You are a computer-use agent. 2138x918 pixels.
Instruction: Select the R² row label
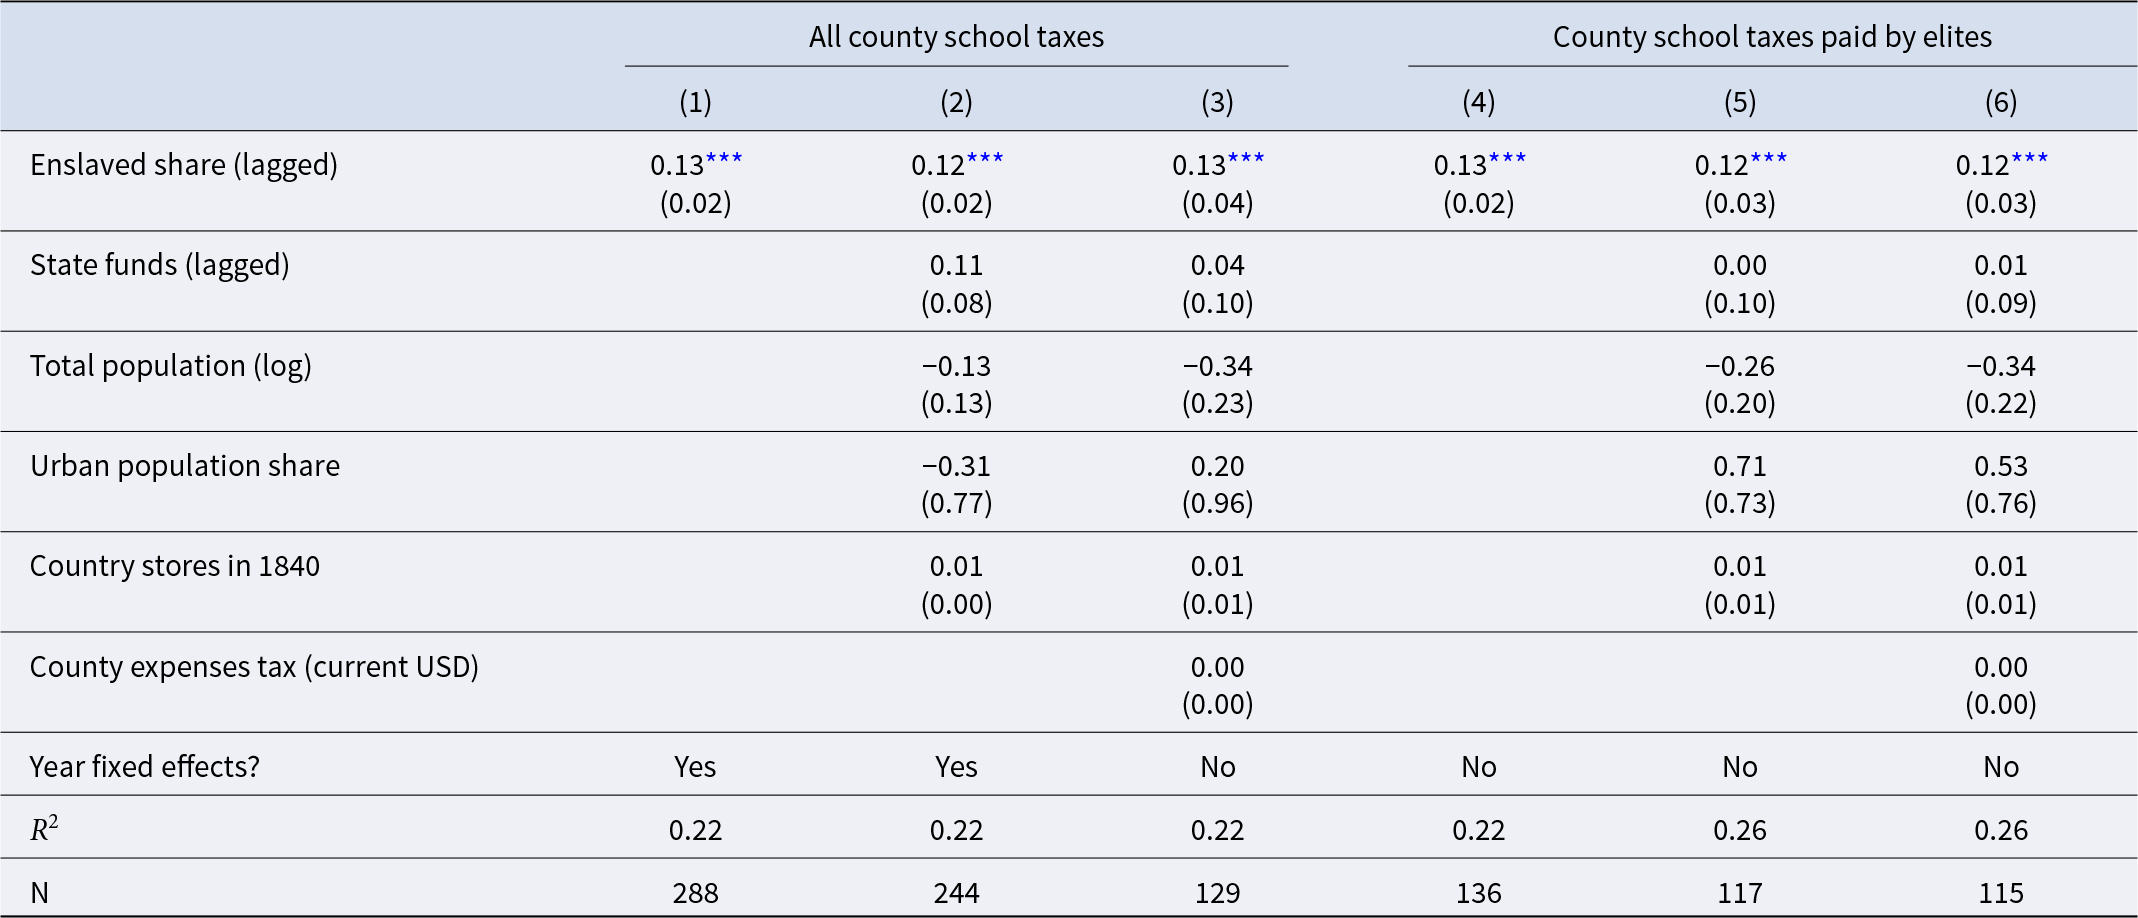click(44, 830)
